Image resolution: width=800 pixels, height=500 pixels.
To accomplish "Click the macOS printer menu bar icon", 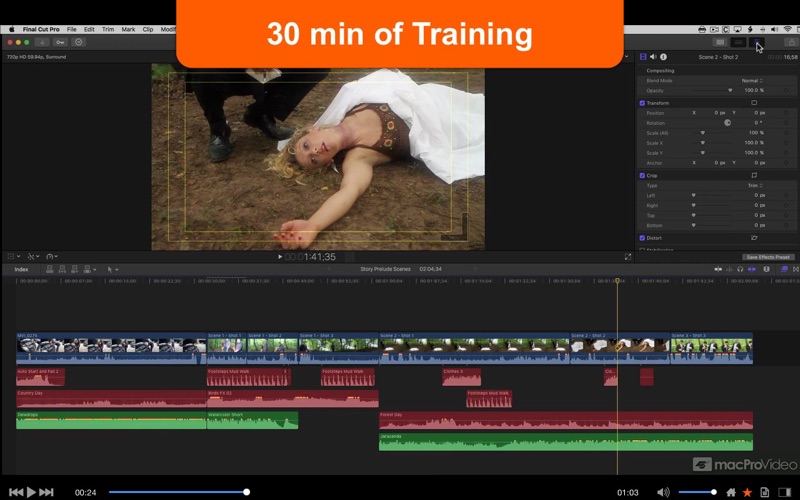I will [702, 30].
